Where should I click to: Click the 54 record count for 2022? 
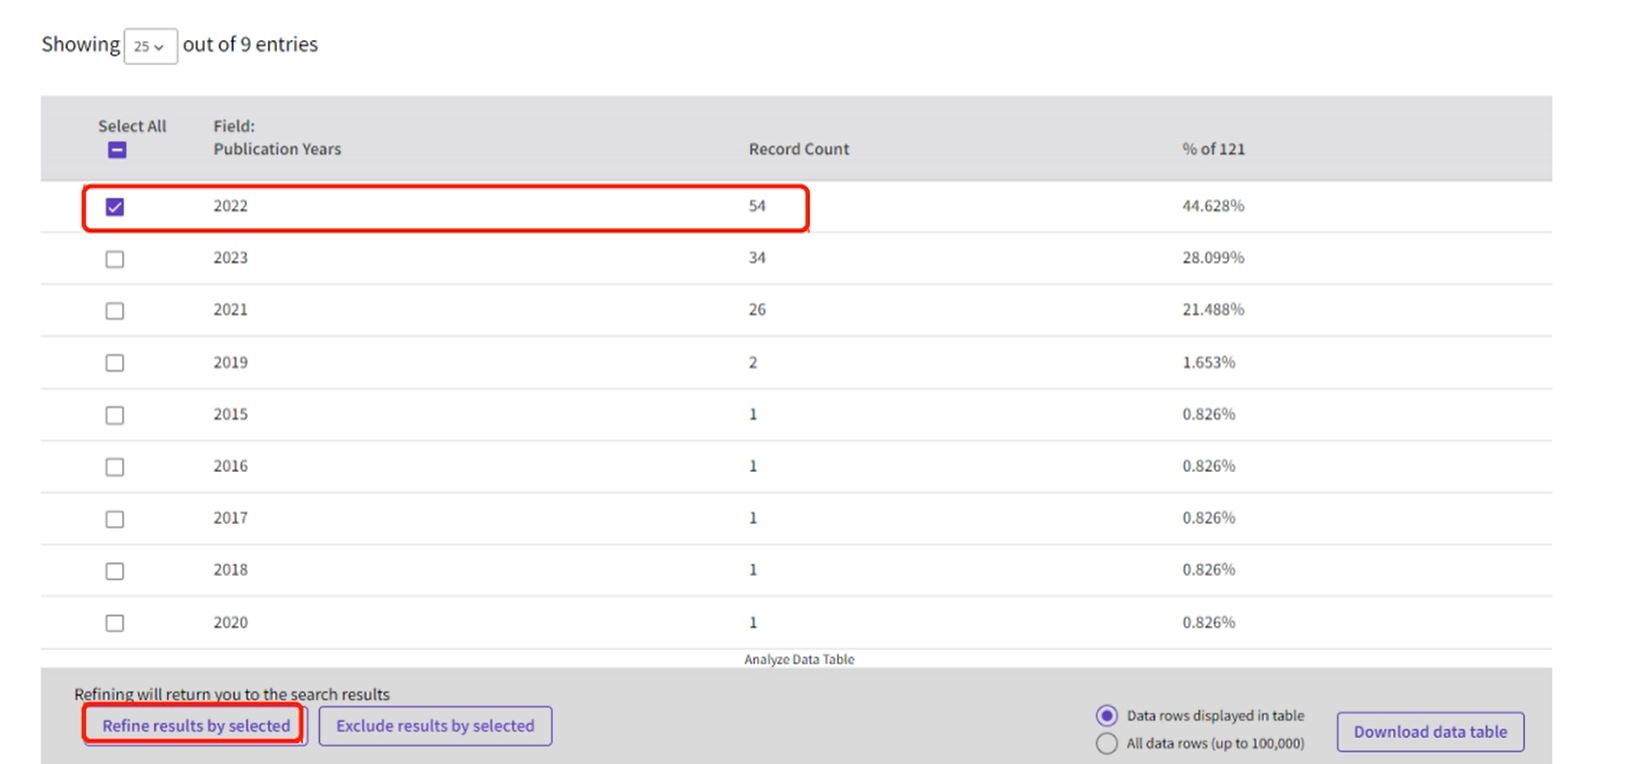(757, 206)
